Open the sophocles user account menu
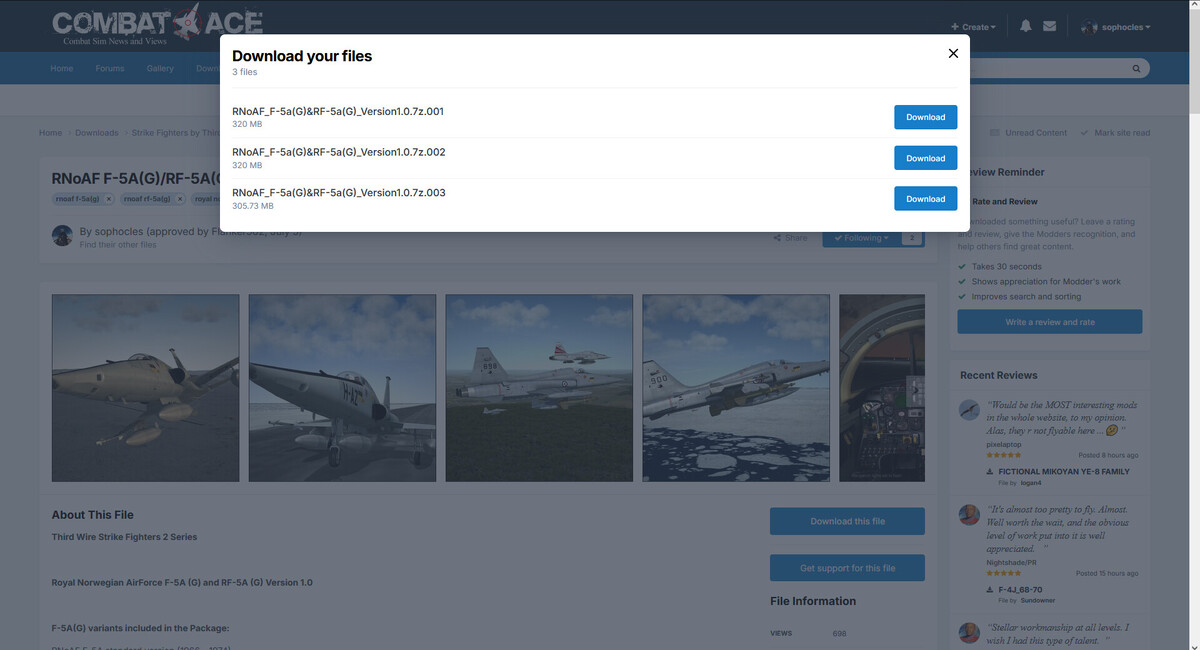The image size is (1200, 650). pos(1116,27)
